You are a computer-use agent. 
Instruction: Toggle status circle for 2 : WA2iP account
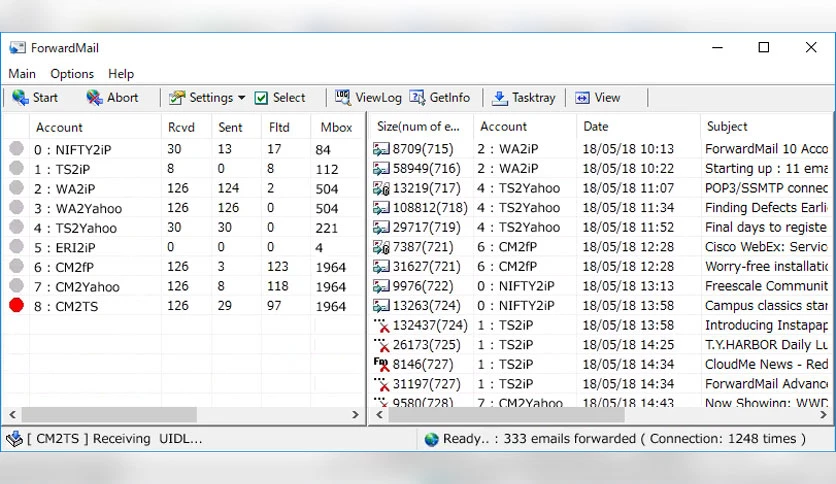[17, 188]
